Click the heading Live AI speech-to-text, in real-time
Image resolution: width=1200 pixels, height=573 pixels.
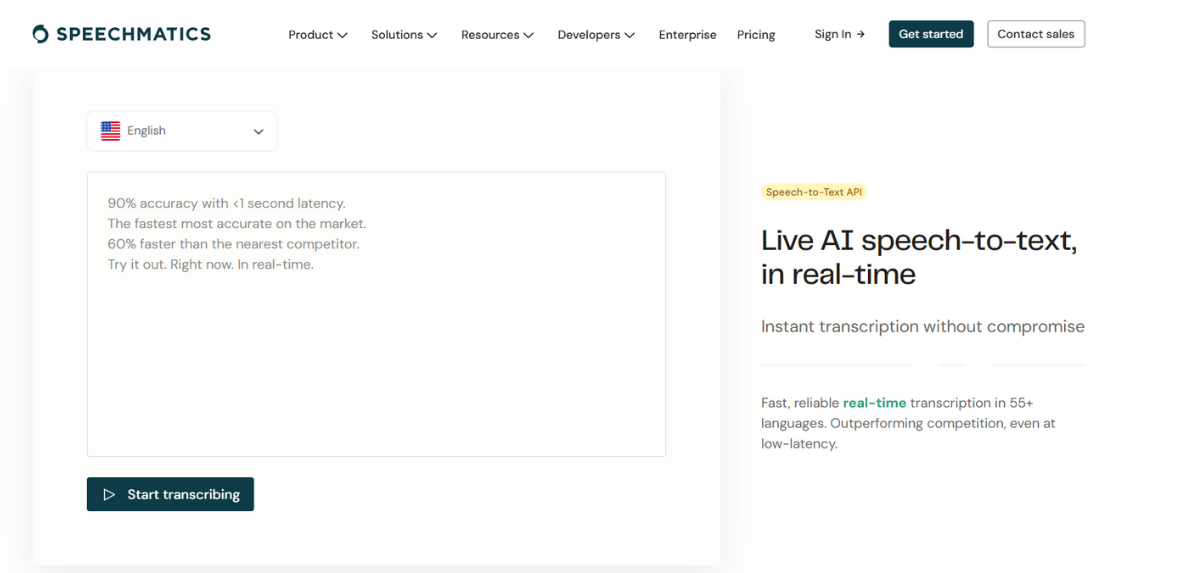click(x=919, y=257)
